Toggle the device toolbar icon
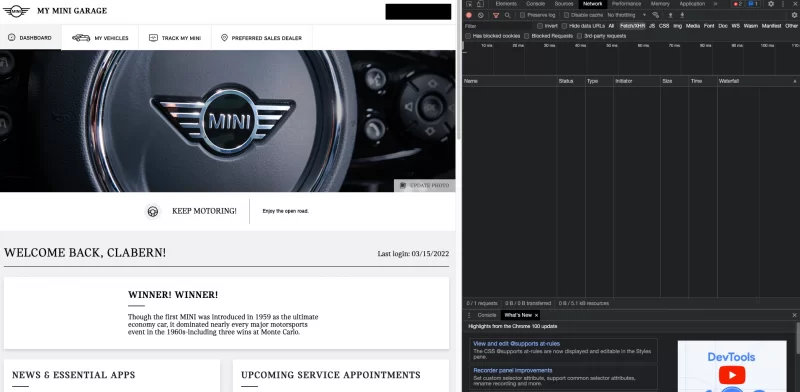Image resolution: width=800 pixels, height=392 pixels. point(480,4)
